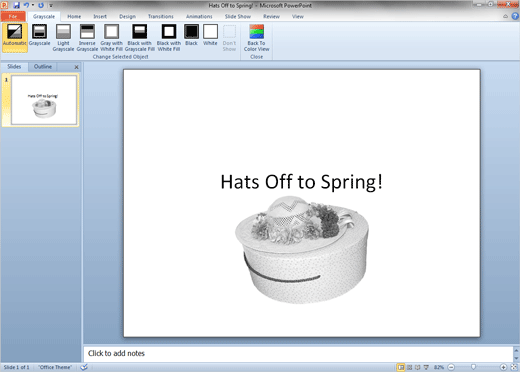
Task: Open the File tab
Action: click(x=13, y=16)
